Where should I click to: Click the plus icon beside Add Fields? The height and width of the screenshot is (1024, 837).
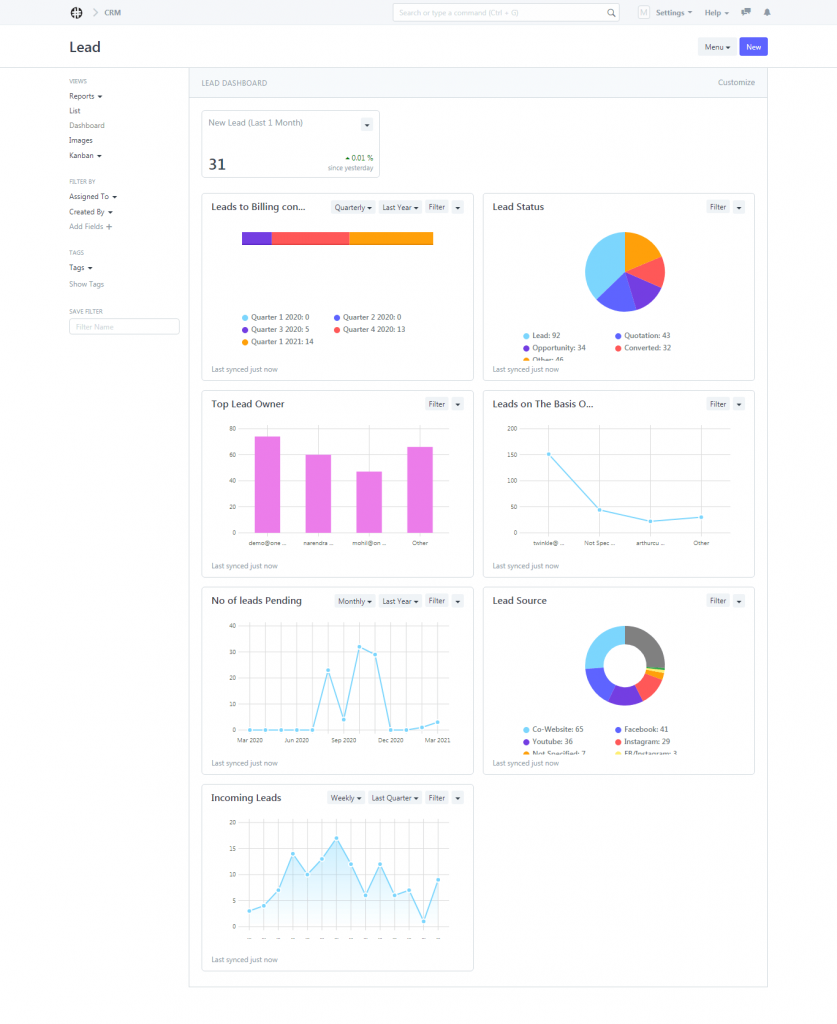point(109,227)
